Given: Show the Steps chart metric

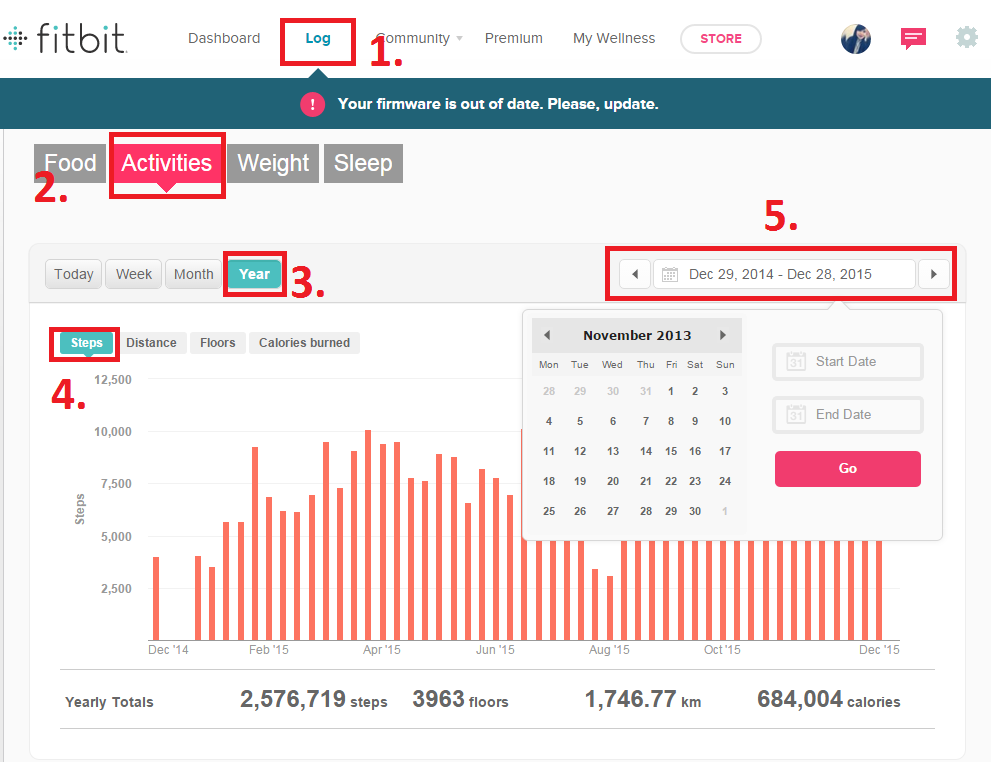Looking at the screenshot, I should click(x=87, y=342).
